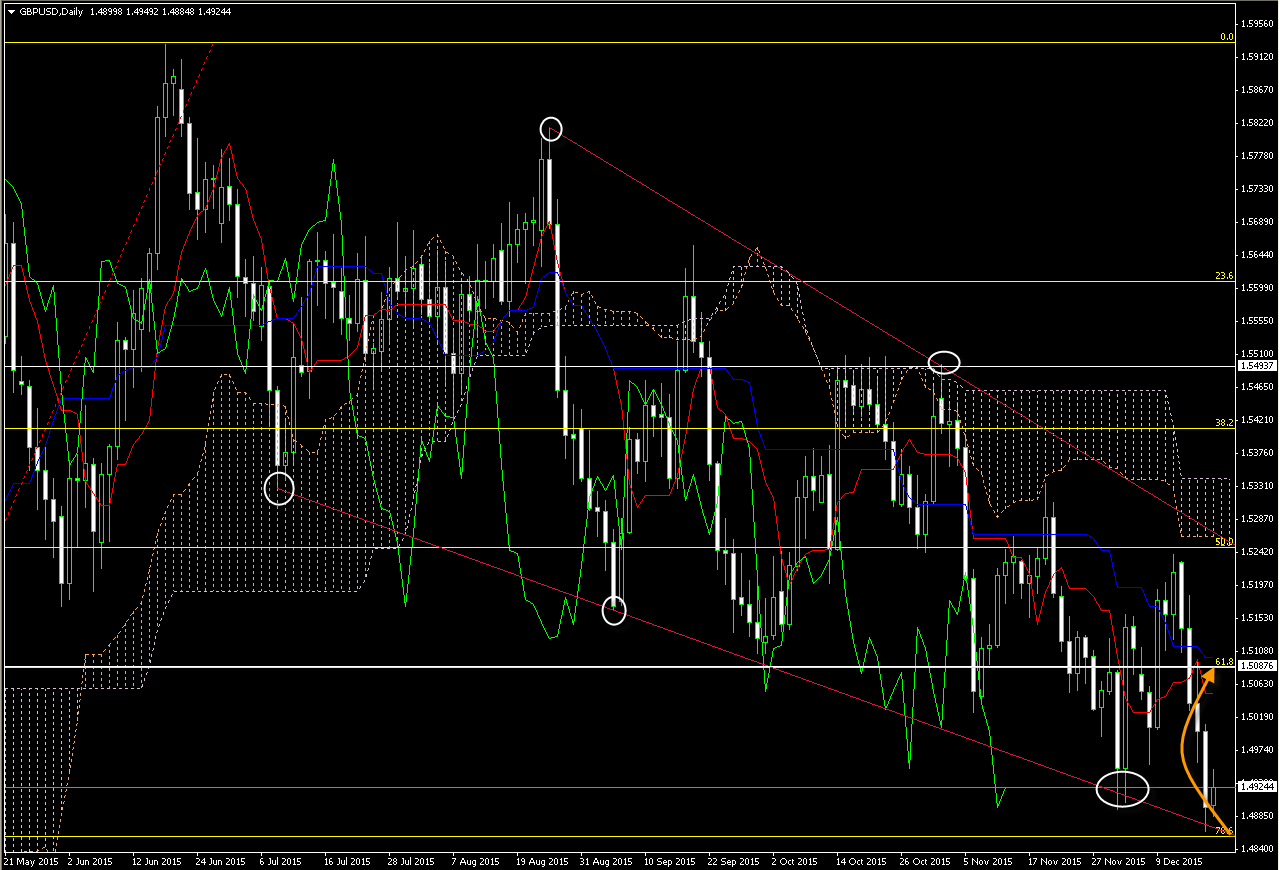1280x870 pixels.
Task: Click the 22 Sep 2015 date label
Action: (733, 860)
